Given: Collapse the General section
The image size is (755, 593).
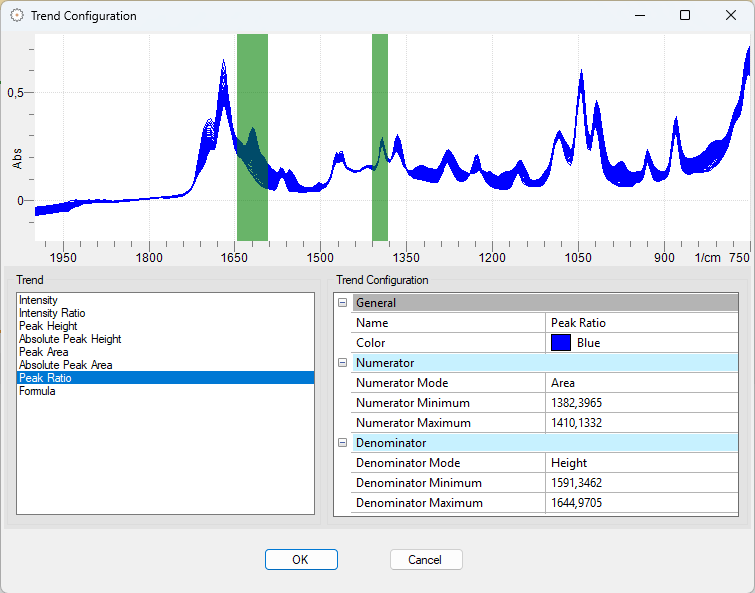Looking at the screenshot, I should (x=342, y=303).
